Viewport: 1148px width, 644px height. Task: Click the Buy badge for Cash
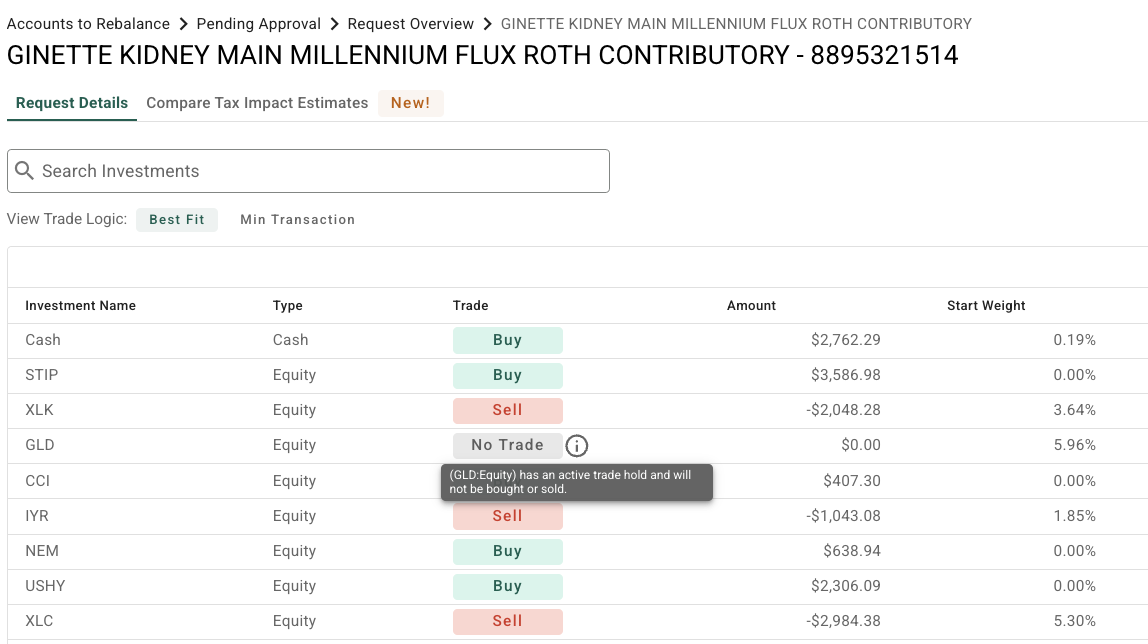tap(507, 340)
